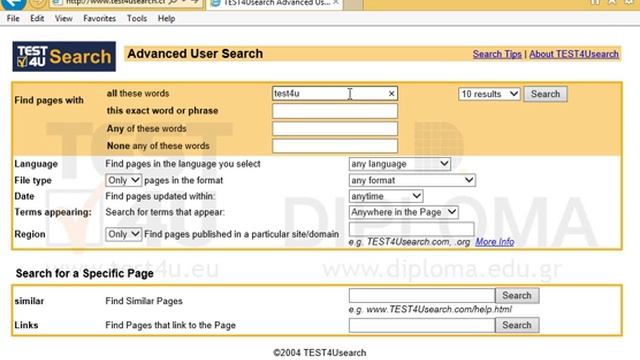The image size is (640, 360).
Task: Click the TEST4U Search logo
Action: [x=64, y=56]
